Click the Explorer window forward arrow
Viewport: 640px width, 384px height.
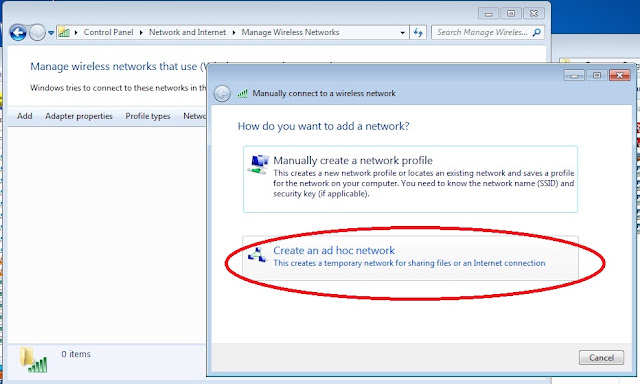(38, 33)
